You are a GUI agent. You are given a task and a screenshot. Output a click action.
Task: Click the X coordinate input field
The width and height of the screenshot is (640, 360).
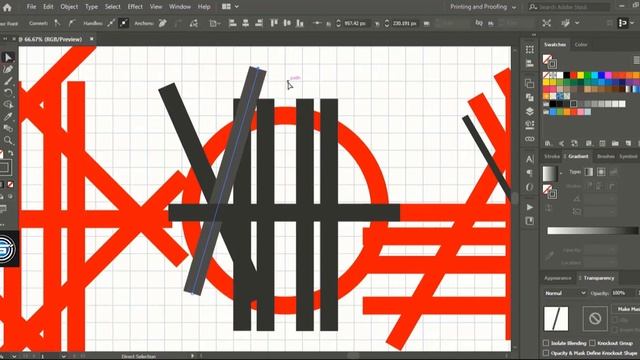tap(357, 23)
